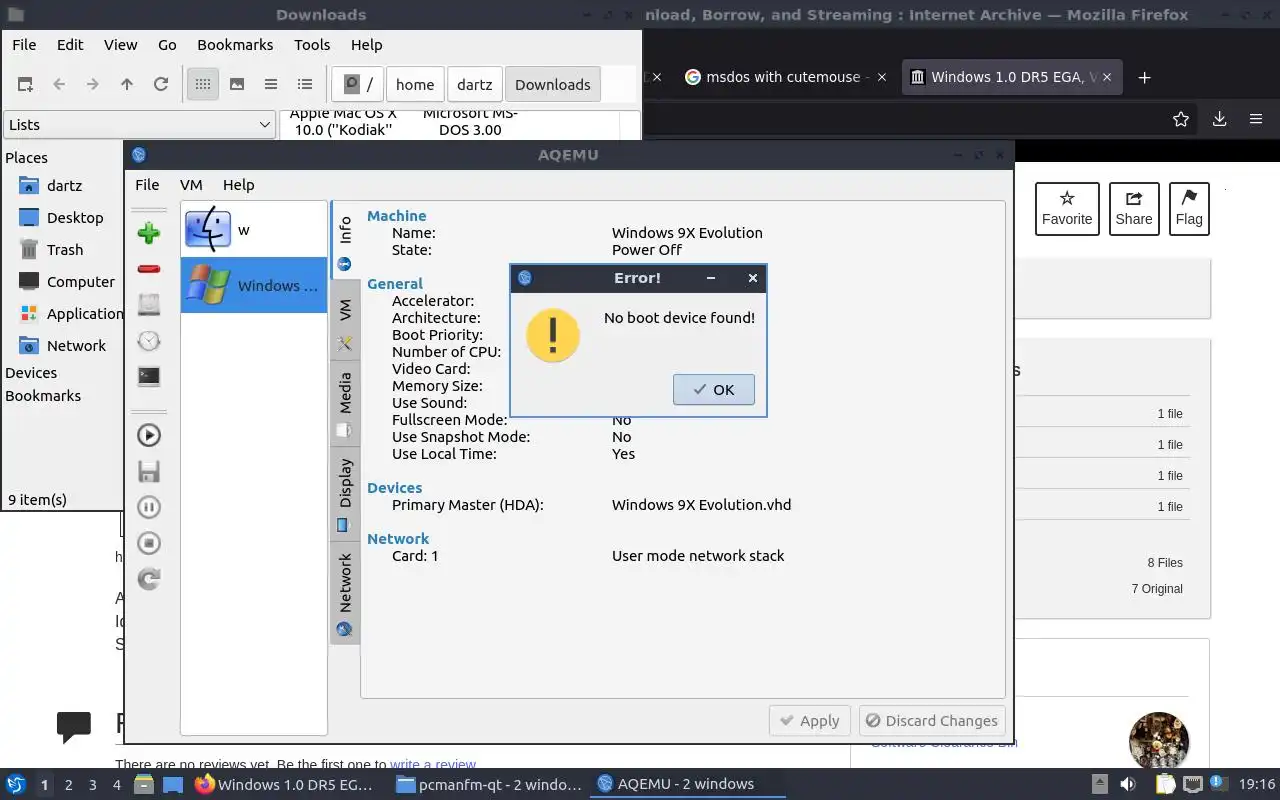This screenshot has width=1280, height=800.
Task: Stop the virtual machine in AQEMU
Action: click(149, 543)
